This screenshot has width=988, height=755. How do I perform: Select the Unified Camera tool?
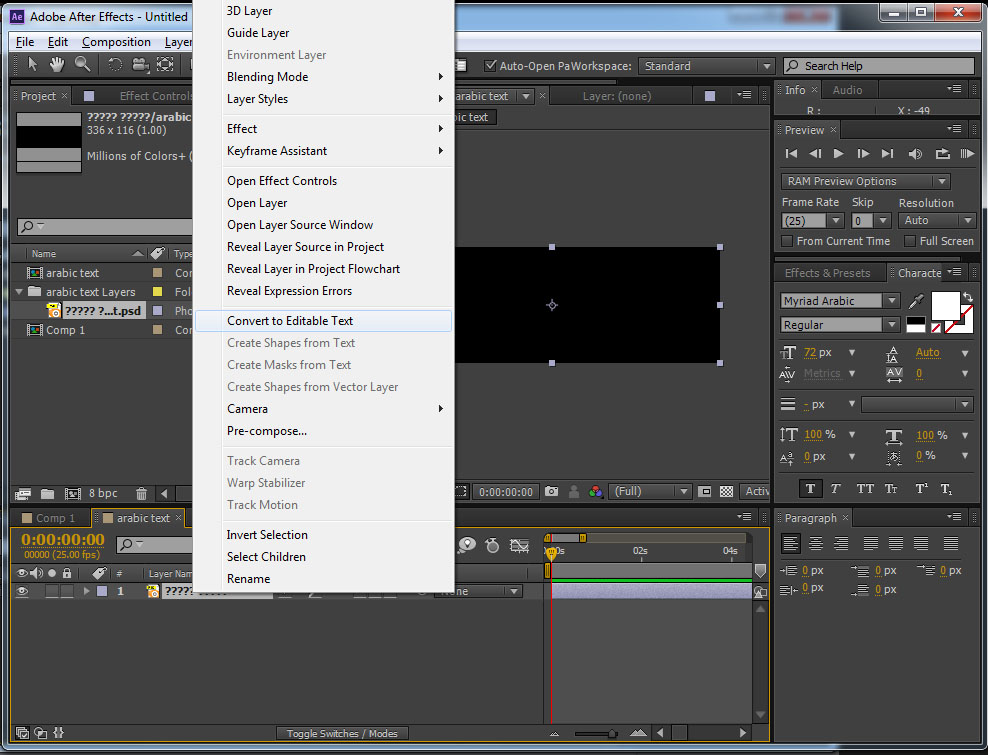coord(140,64)
